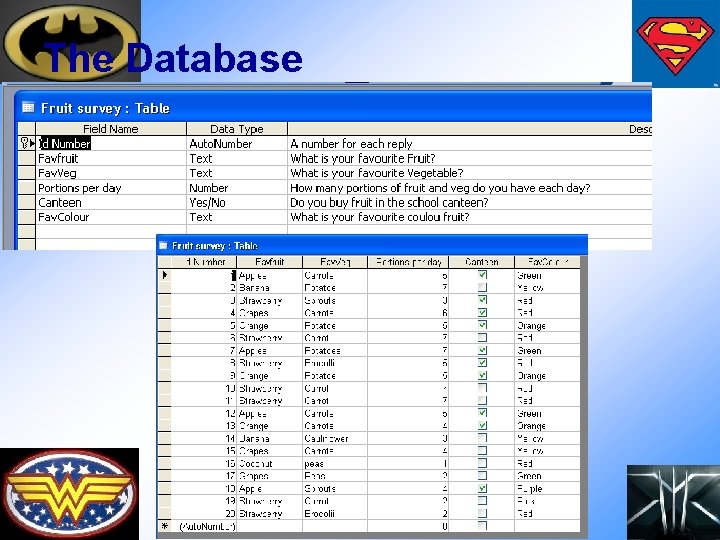Open the Text data type cell for Favfruit
The image size is (720, 540).
pyautogui.click(x=237, y=158)
